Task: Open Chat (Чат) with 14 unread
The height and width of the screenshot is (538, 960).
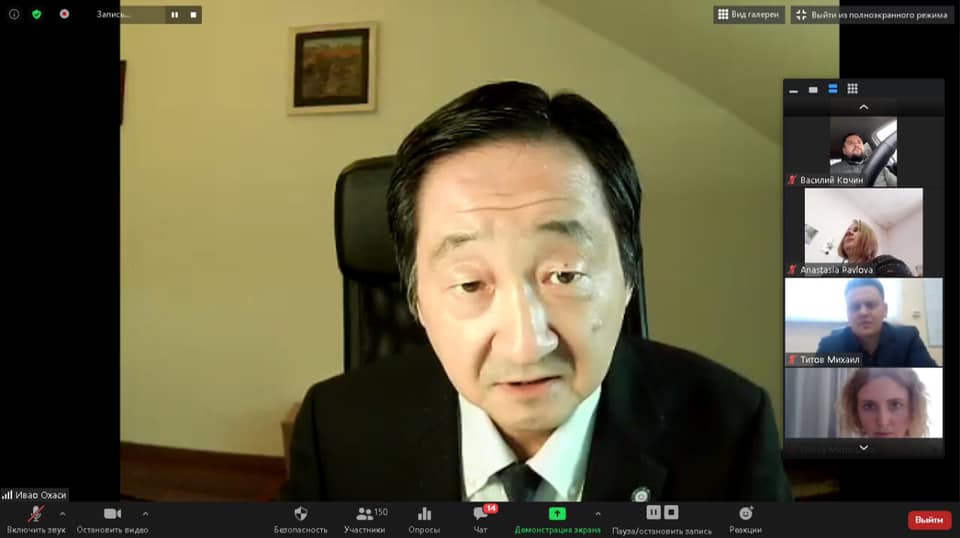Action: click(481, 520)
